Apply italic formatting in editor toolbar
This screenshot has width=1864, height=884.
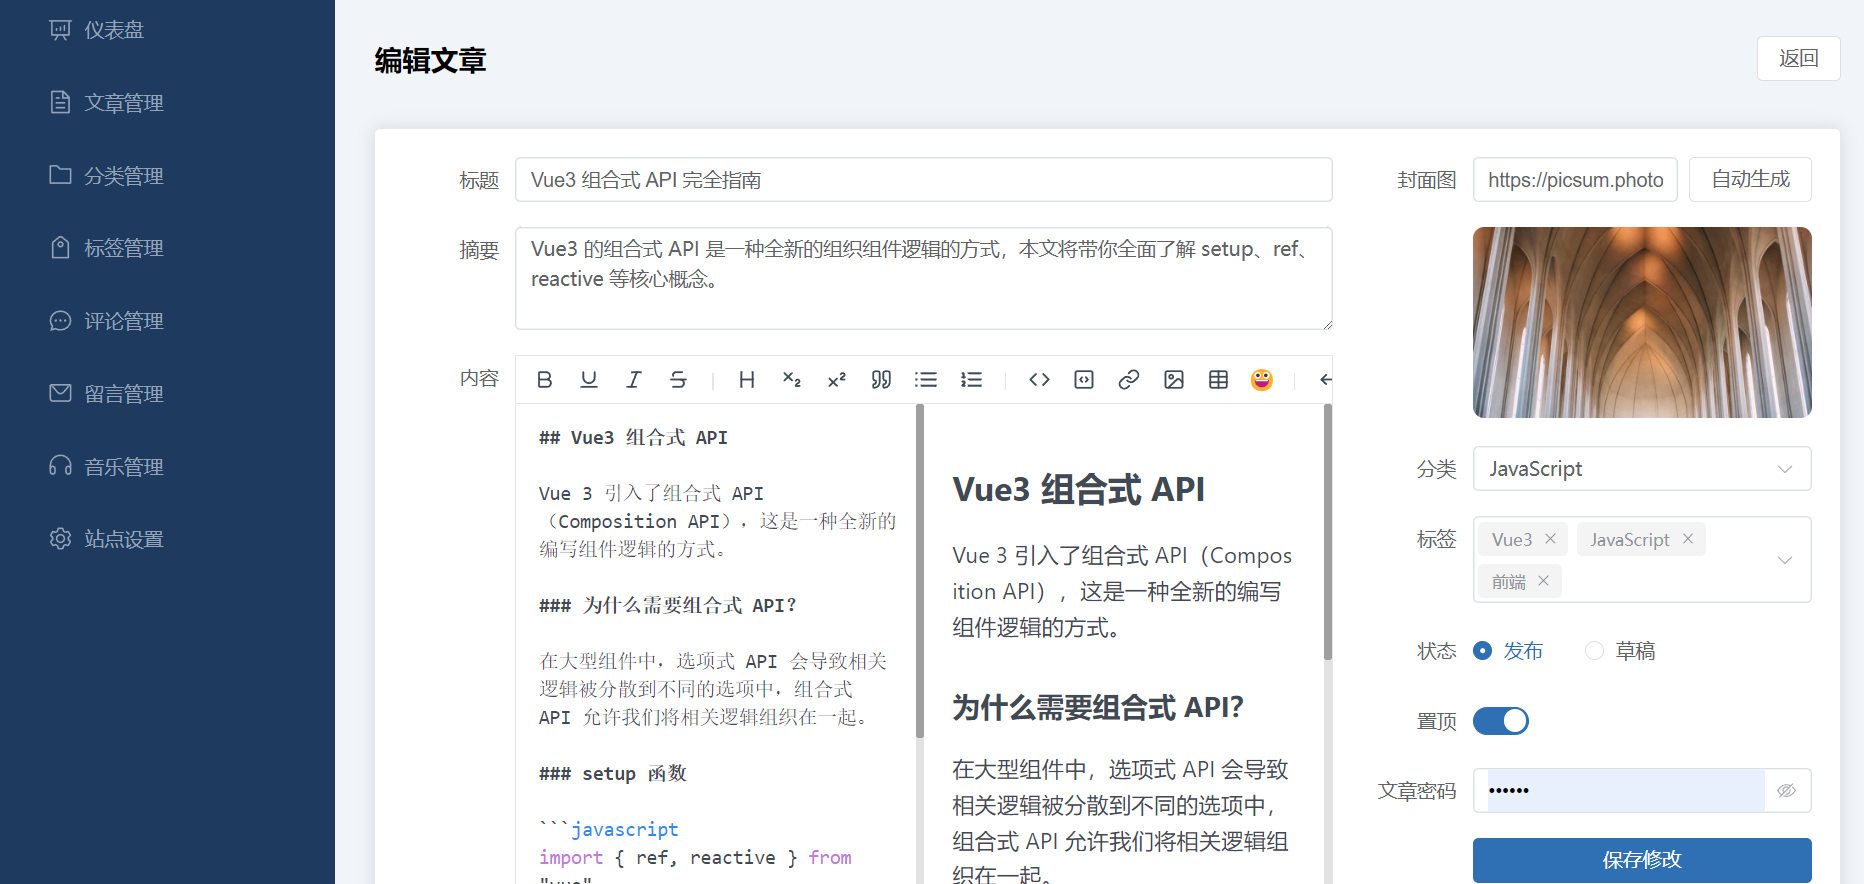[634, 380]
